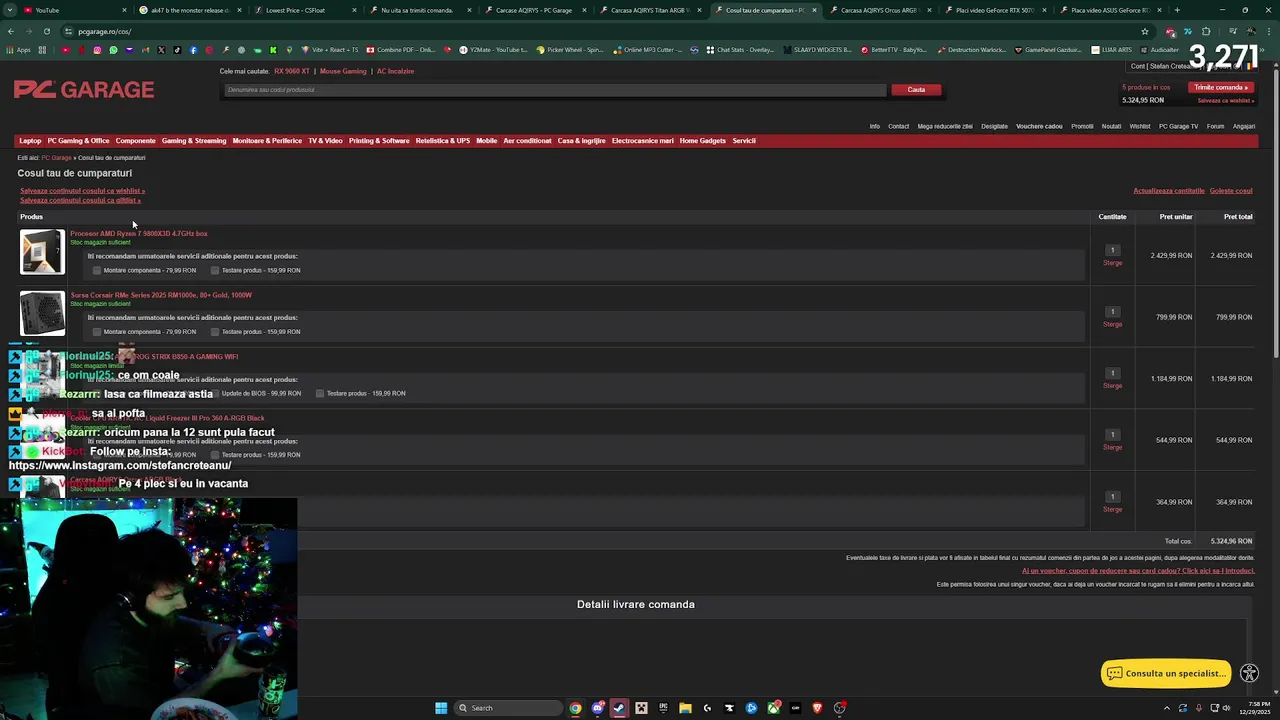Open the Wishlist header link
1280x720 pixels.
click(x=1140, y=127)
